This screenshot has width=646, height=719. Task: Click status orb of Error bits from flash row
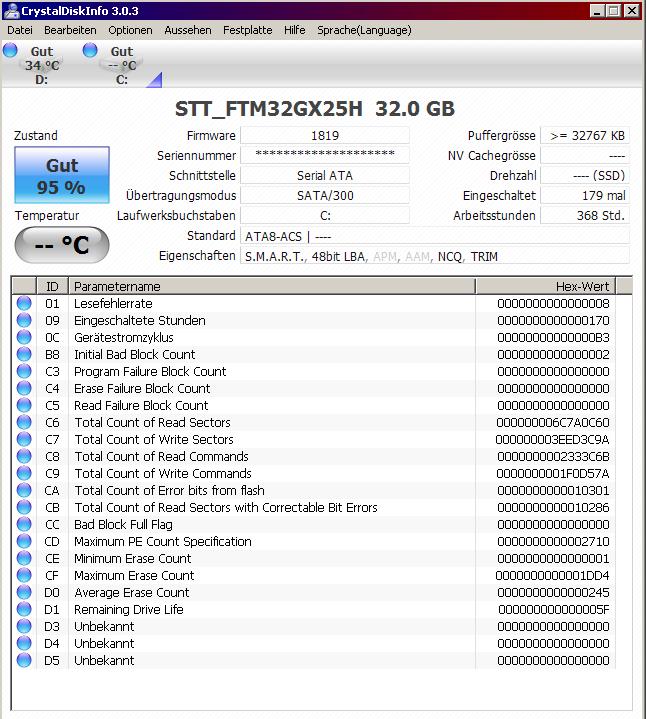click(x=24, y=490)
